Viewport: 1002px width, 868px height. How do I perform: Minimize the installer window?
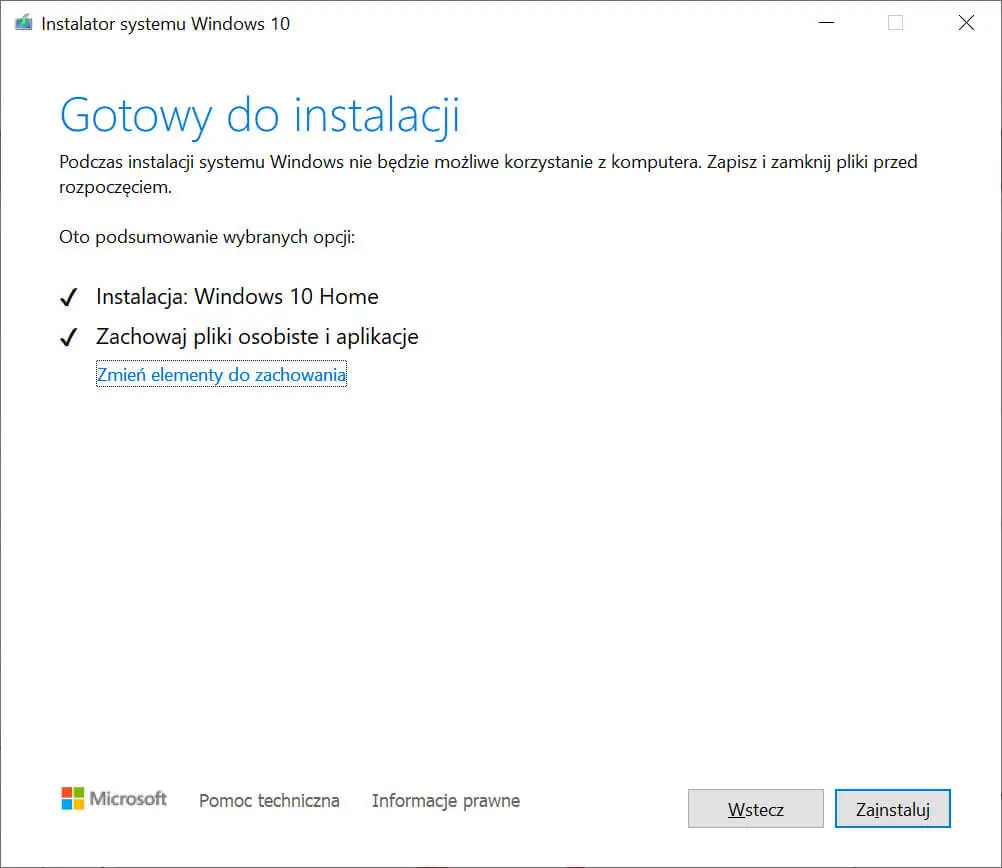(x=826, y=23)
